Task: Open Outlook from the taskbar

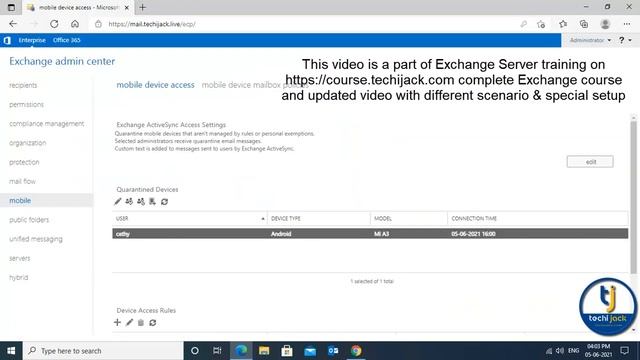Action: pyautogui.click(x=333, y=351)
